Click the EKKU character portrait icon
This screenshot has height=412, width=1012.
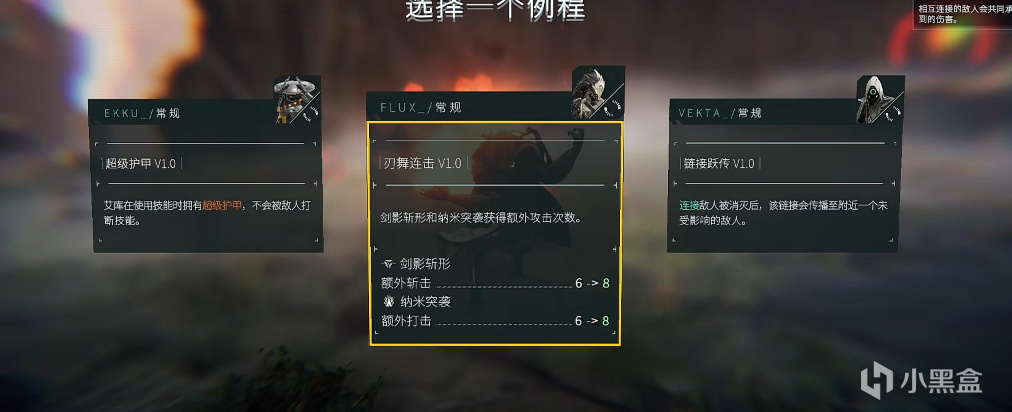[294, 99]
